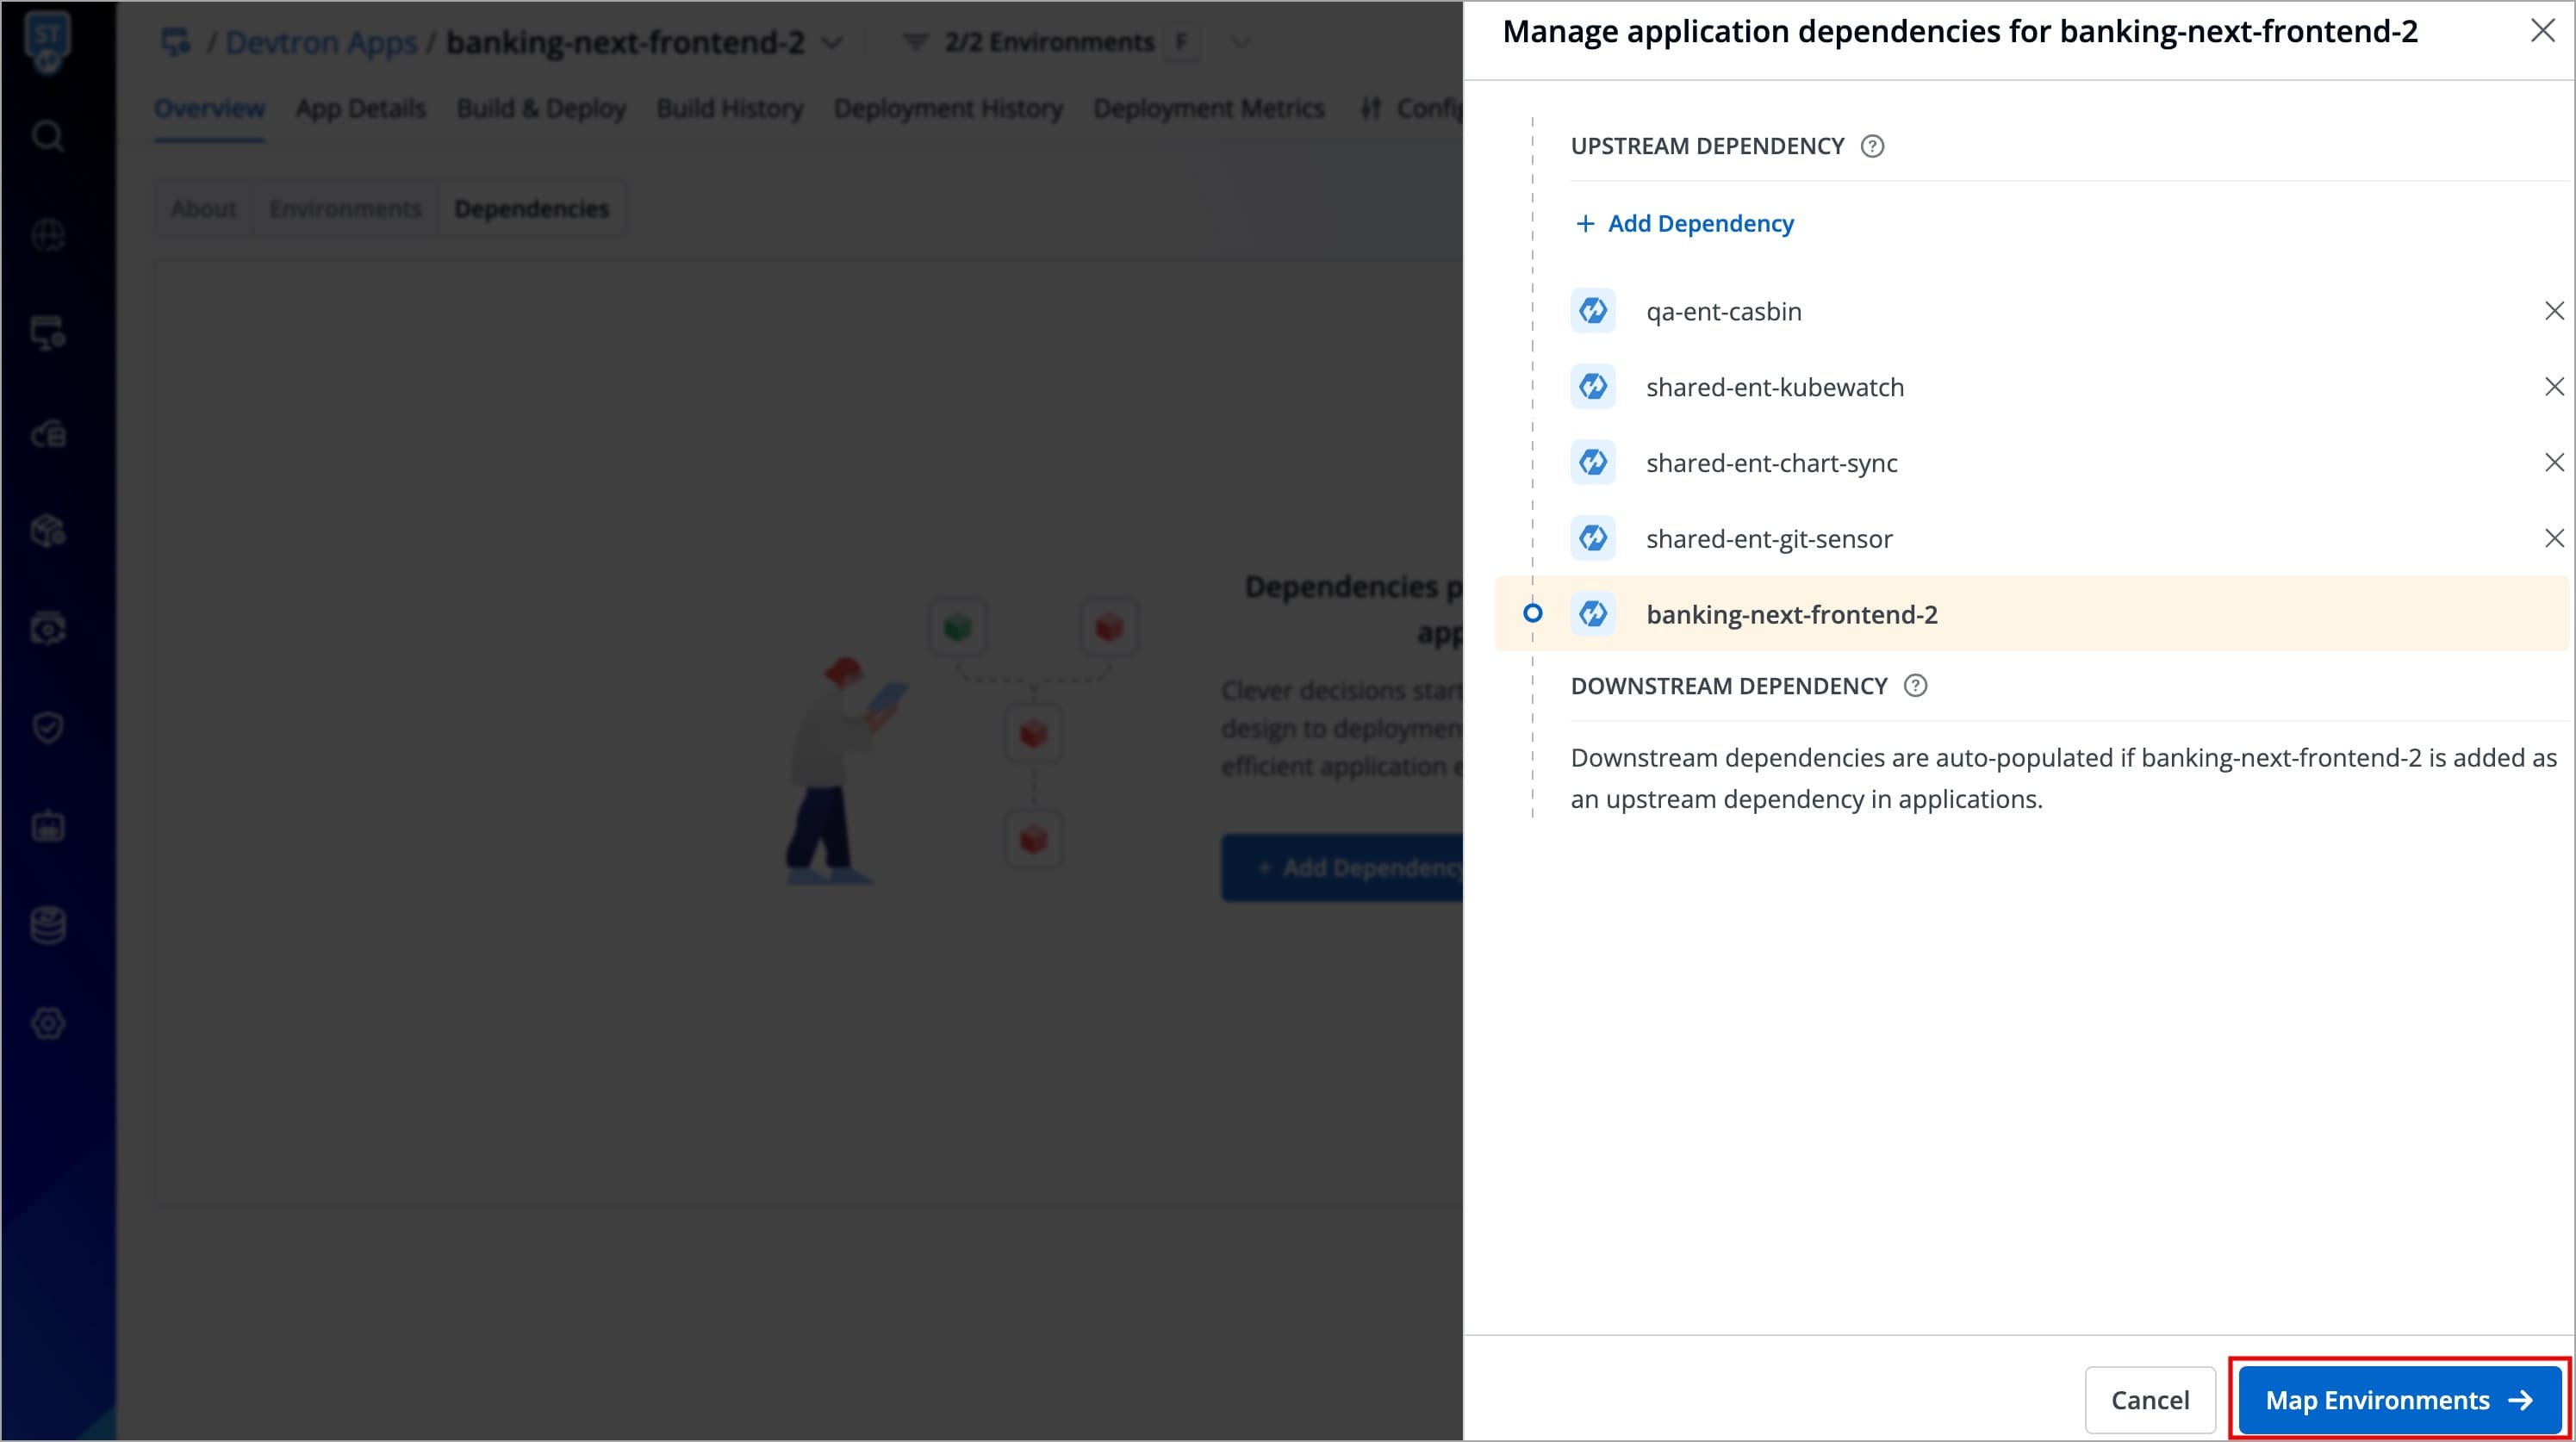Image resolution: width=2576 pixels, height=1442 pixels.
Task: Remove qa-ent-casbin upstream dependency
Action: [2554, 311]
